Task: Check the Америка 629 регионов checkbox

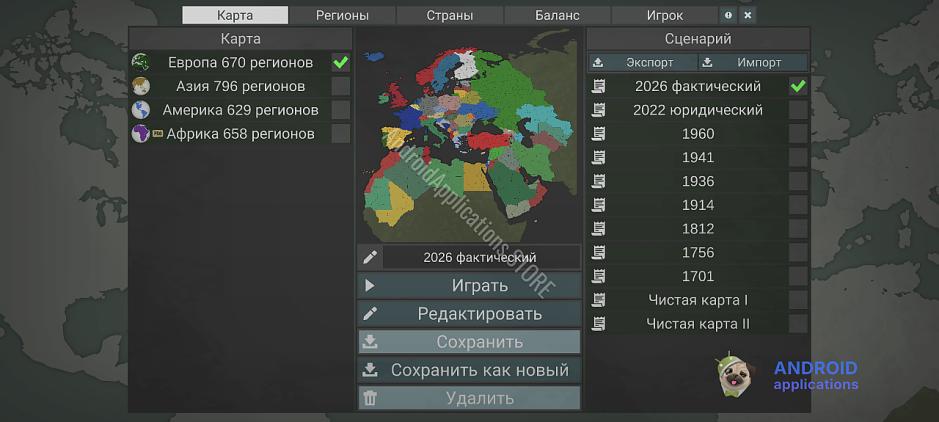Action: point(341,110)
